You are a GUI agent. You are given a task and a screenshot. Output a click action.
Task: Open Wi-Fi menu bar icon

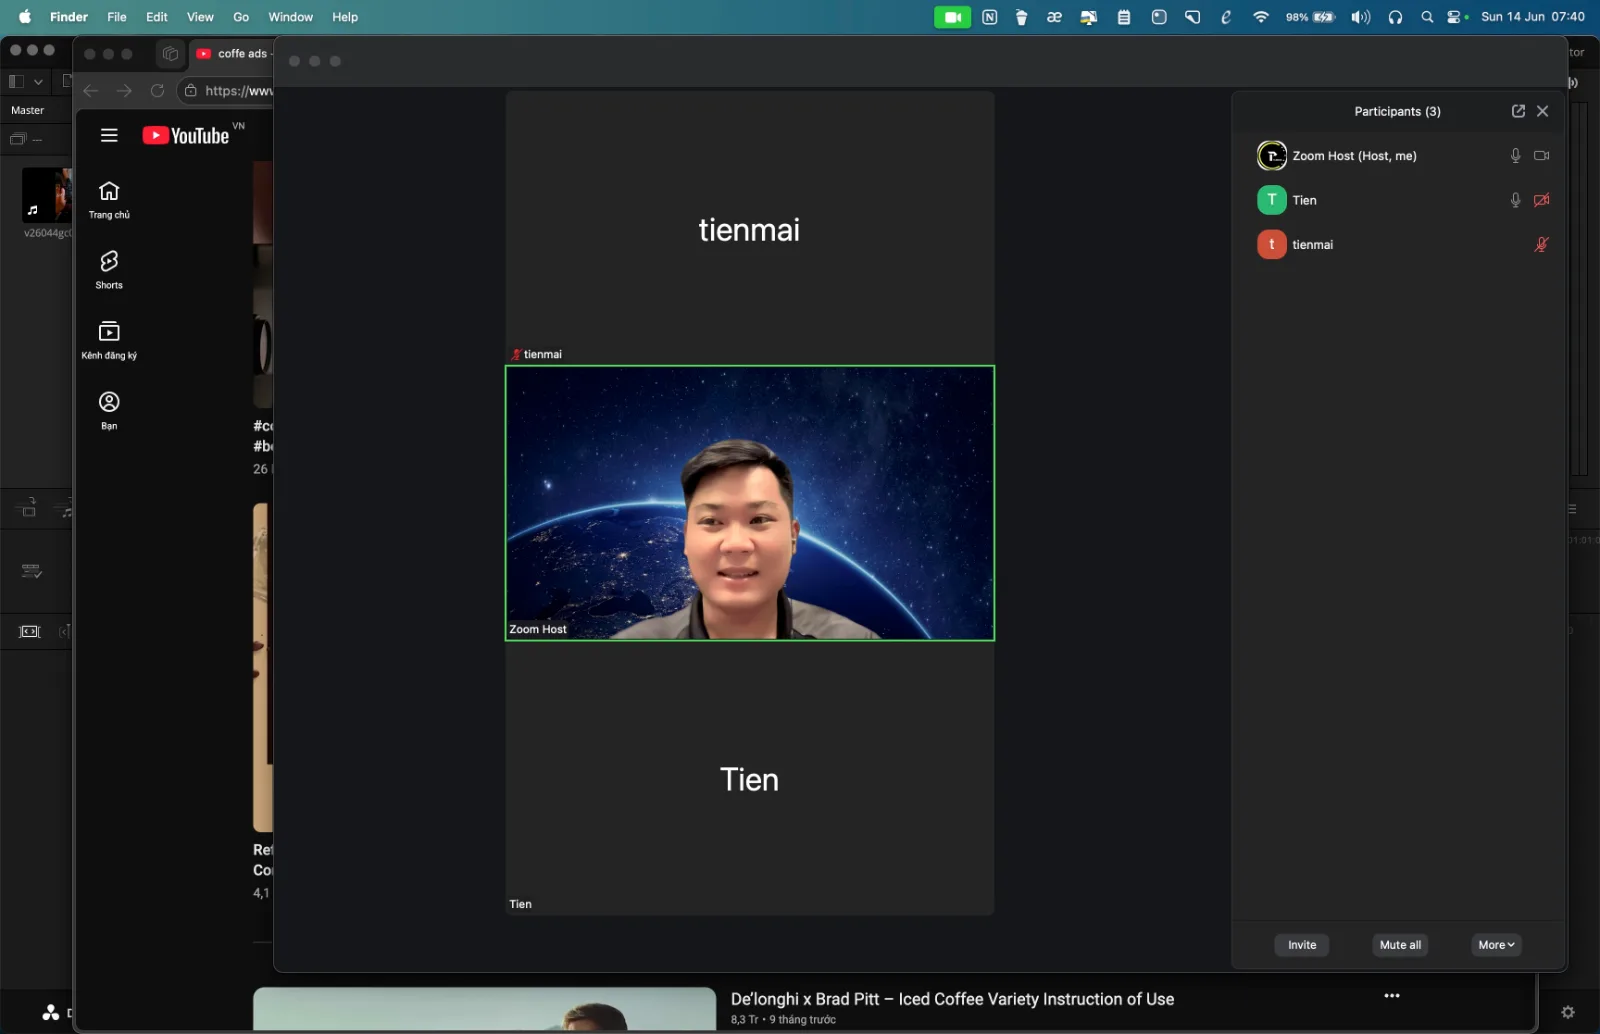1261,17
